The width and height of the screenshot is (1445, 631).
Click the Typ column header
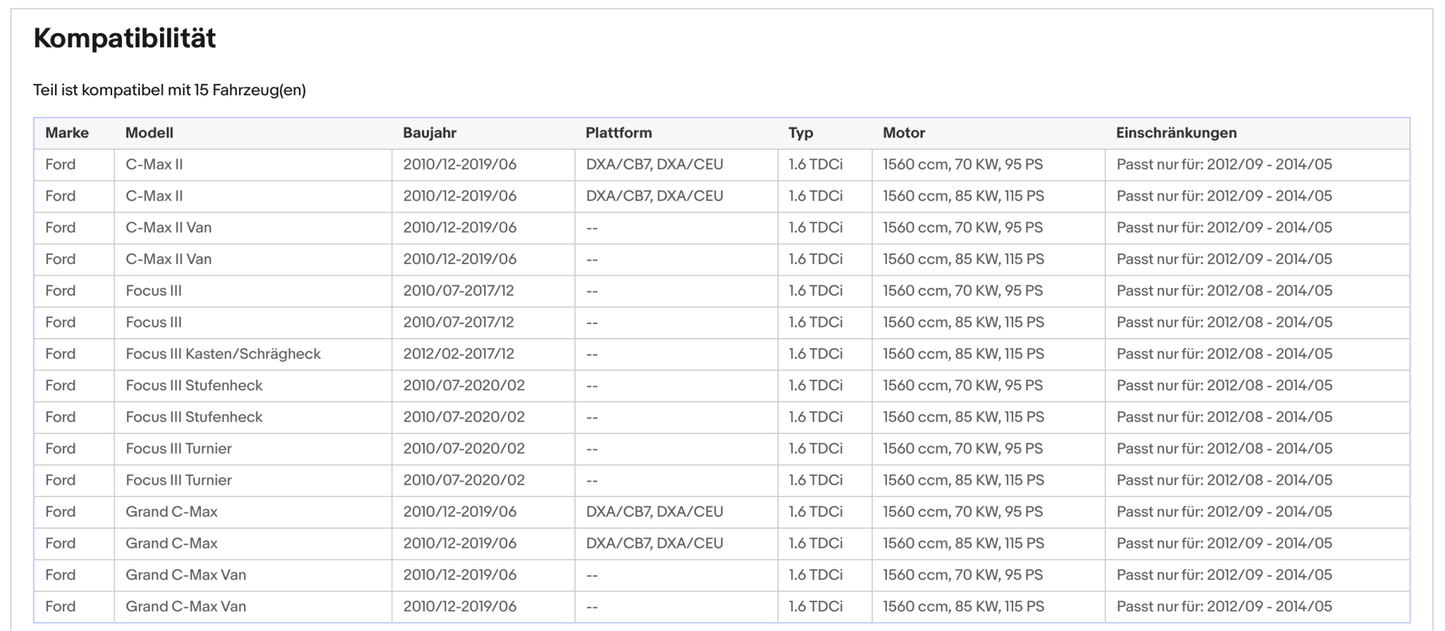pyautogui.click(x=800, y=133)
